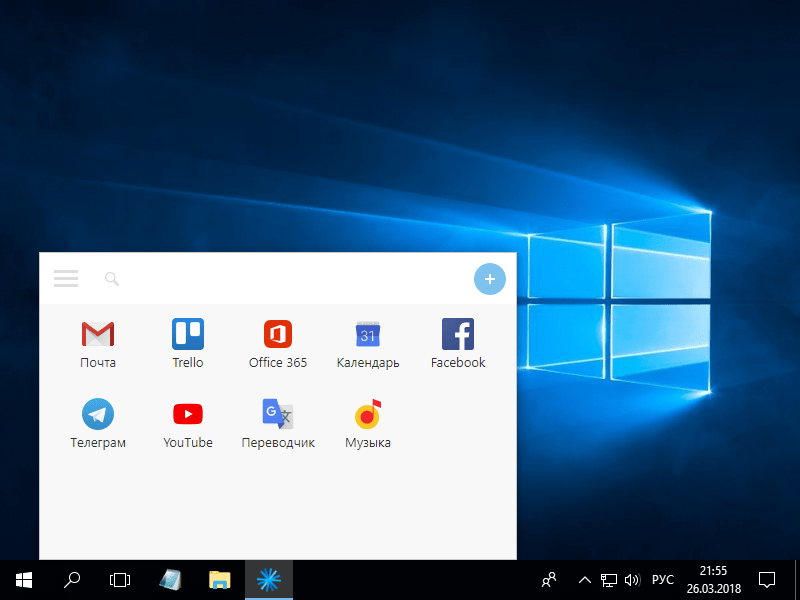Open Task View from the taskbar

click(x=120, y=579)
